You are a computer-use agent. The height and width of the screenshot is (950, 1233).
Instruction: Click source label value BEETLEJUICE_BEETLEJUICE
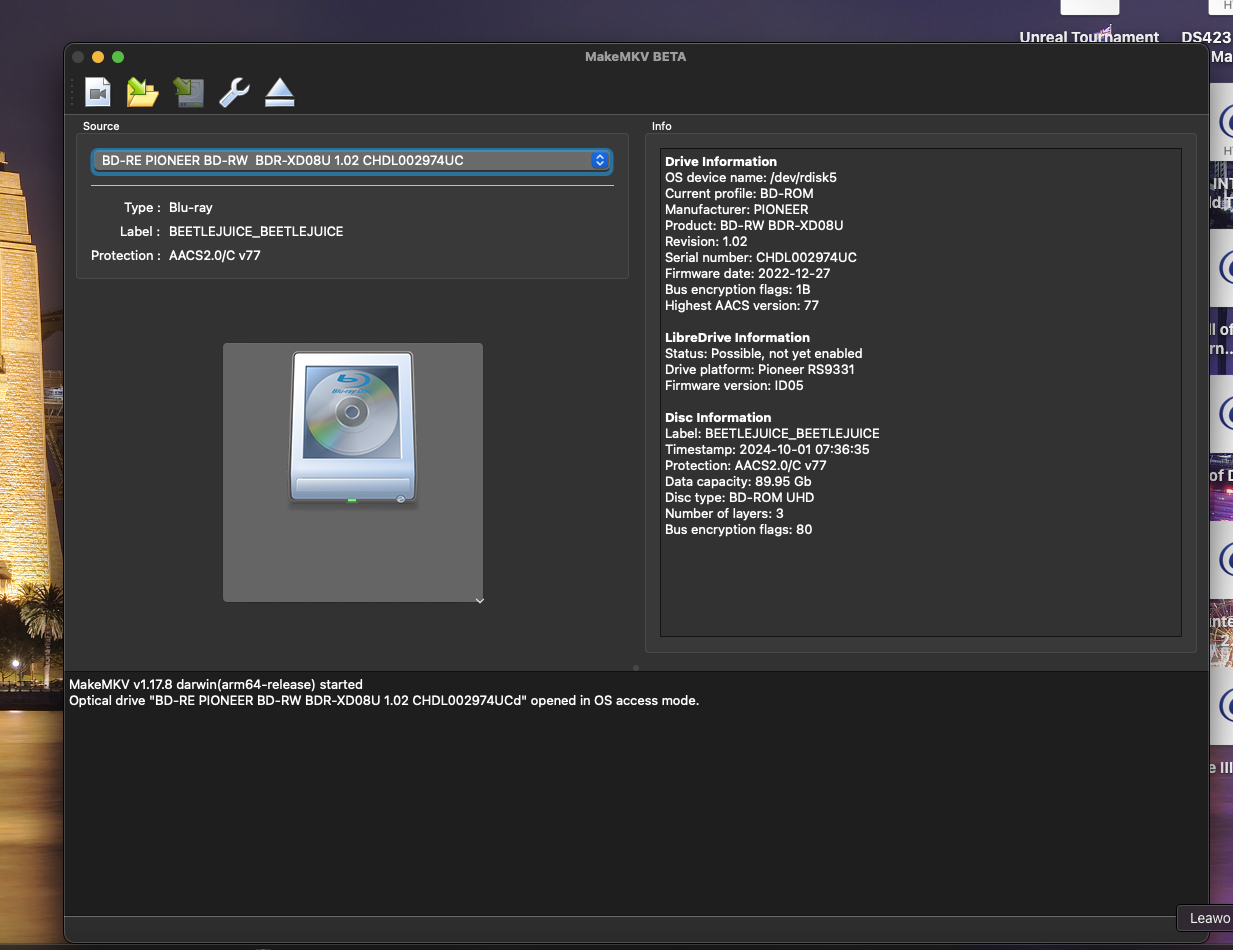click(256, 231)
